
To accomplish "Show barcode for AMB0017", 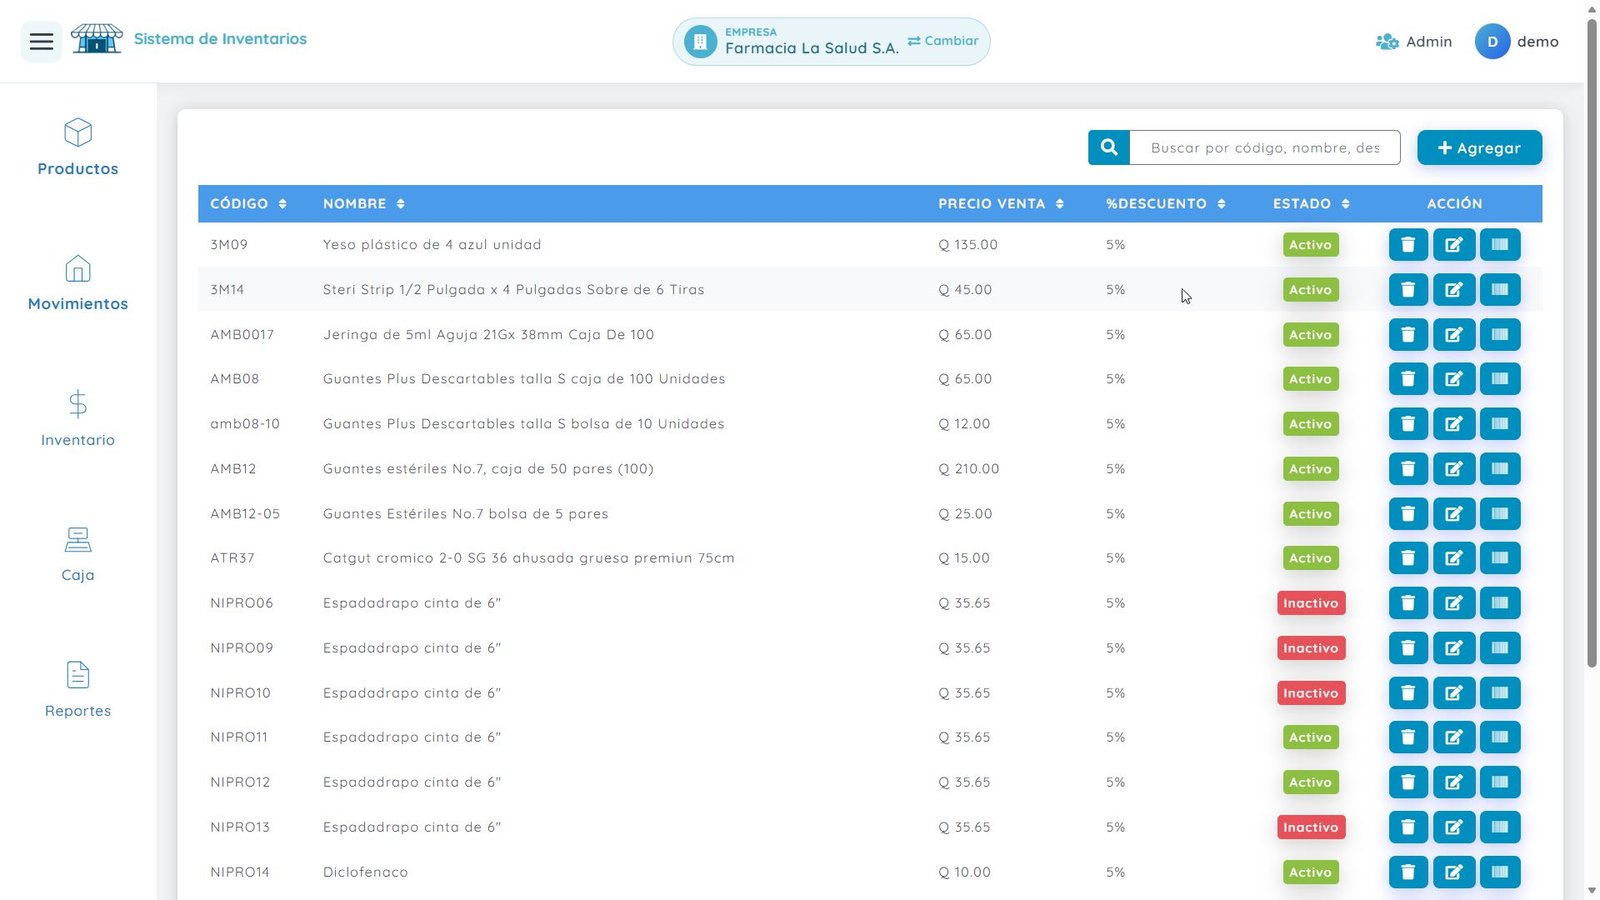I will (1500, 335).
